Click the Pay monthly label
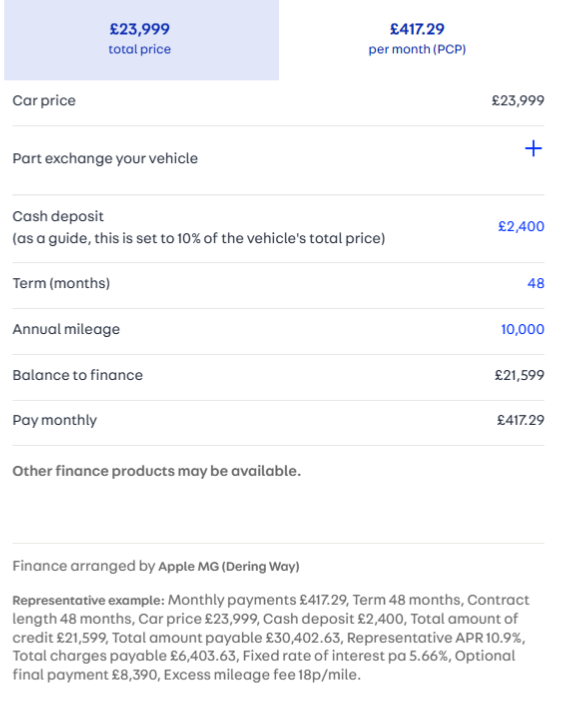This screenshot has width=565, height=701. [55, 421]
